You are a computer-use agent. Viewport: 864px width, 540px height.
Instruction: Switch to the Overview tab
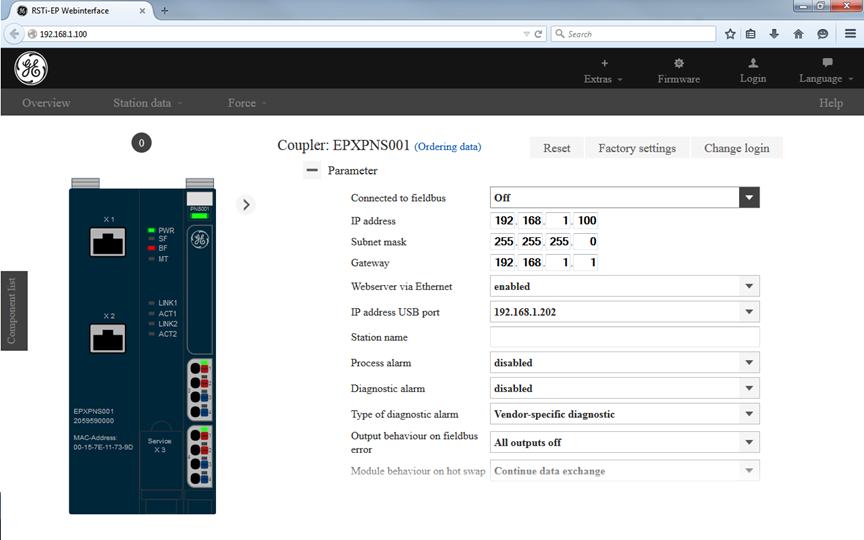coord(46,103)
